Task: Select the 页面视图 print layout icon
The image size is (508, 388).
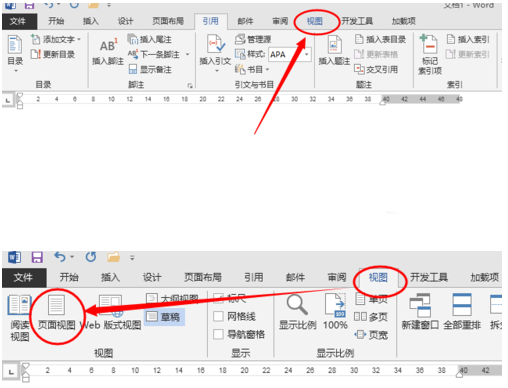Action: pos(56,304)
